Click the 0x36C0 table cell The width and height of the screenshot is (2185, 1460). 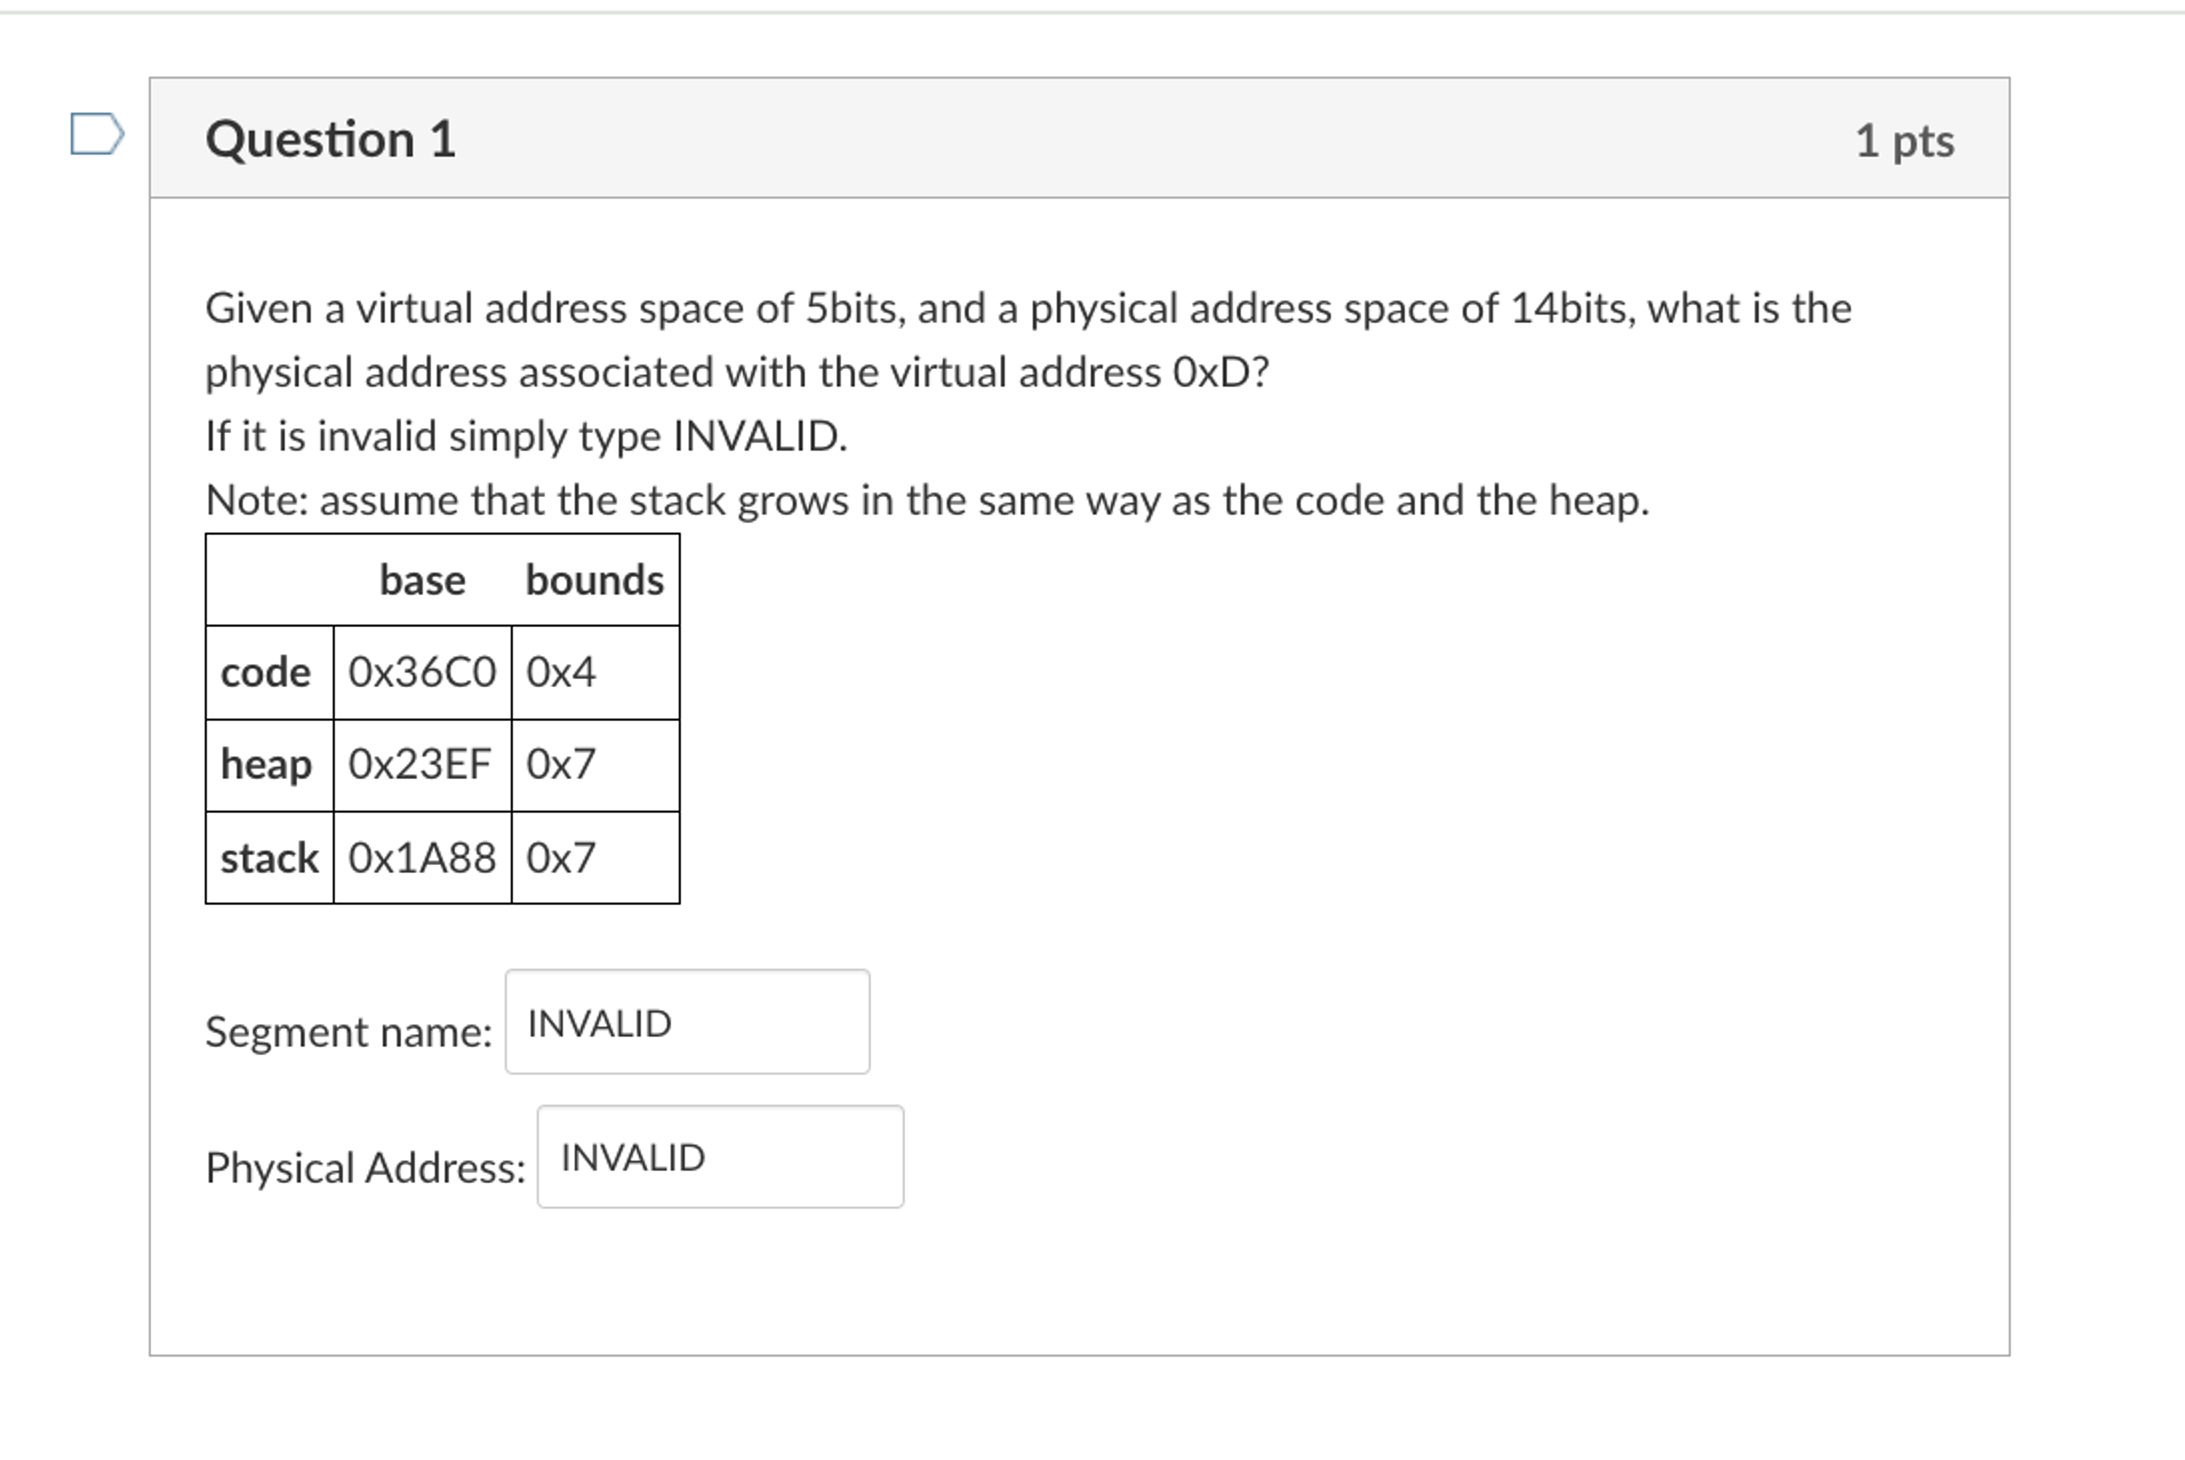[421, 672]
